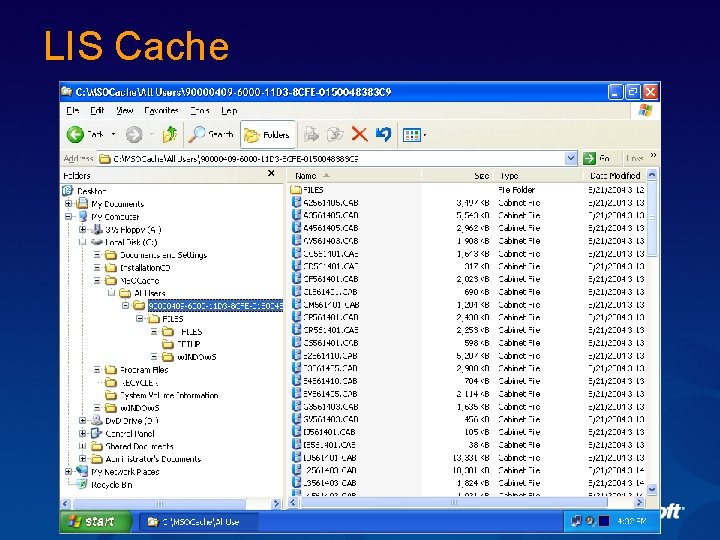Click the red X Delete icon

[360, 135]
